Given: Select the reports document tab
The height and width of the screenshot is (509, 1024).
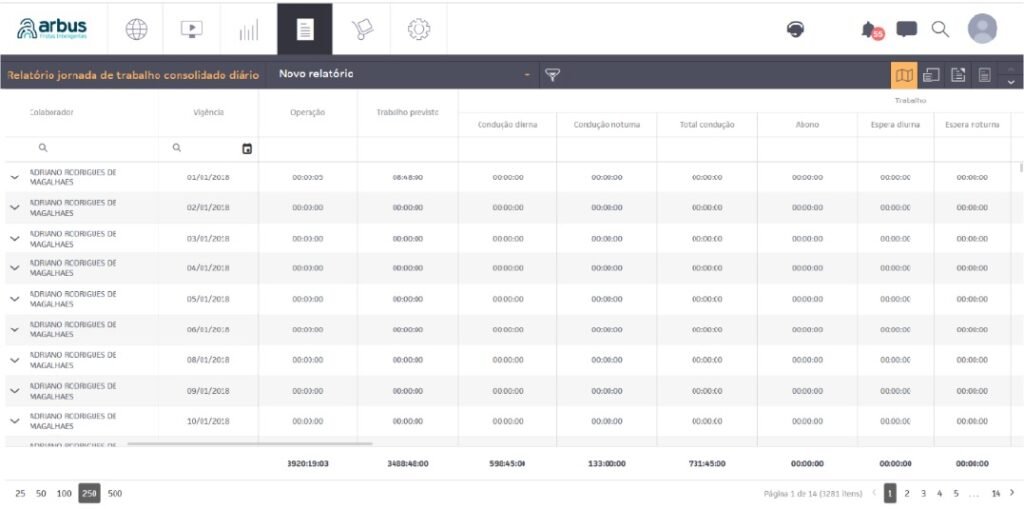Looking at the screenshot, I should (305, 30).
